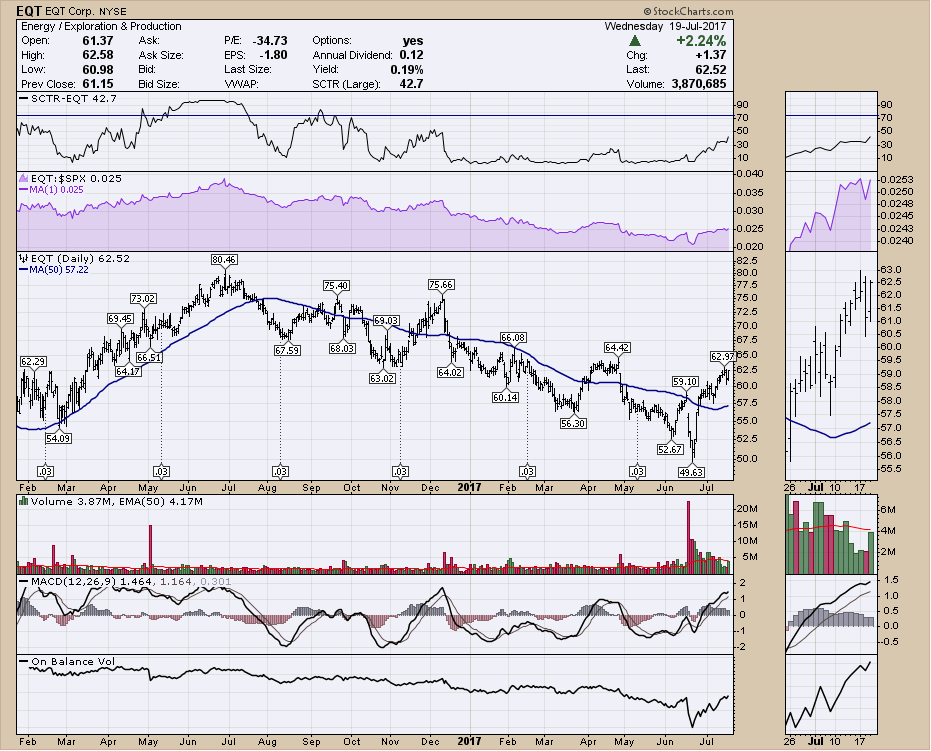Click the +2.24% percent change value
The width and height of the screenshot is (931, 751).
701,41
